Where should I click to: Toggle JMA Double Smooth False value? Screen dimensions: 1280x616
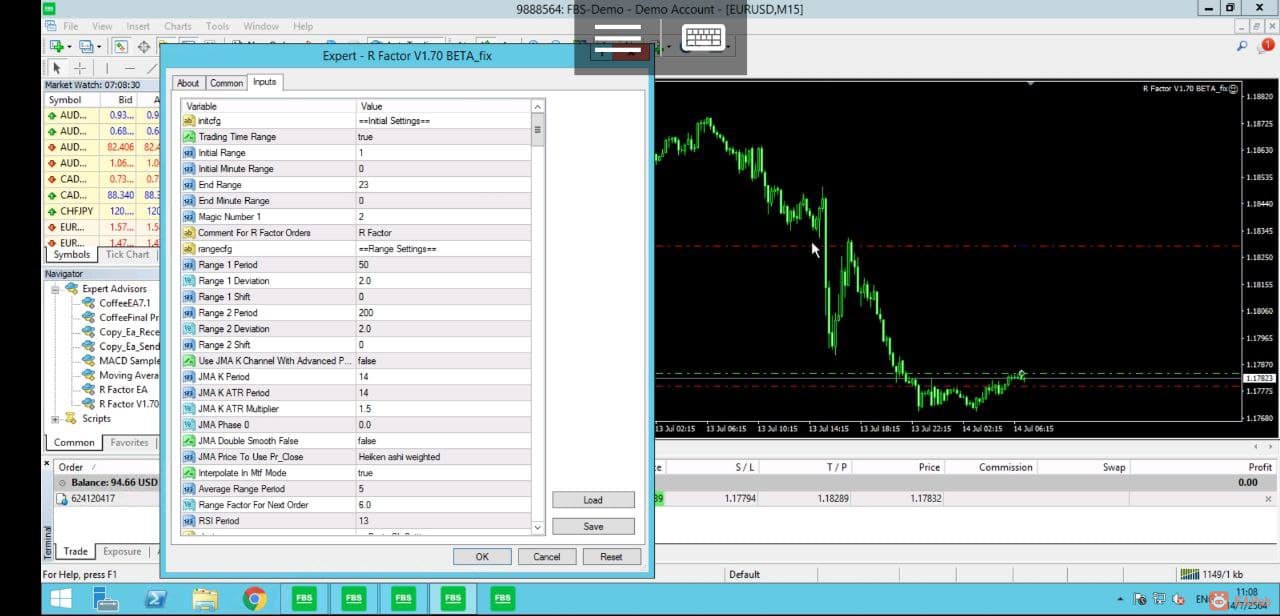click(445, 441)
